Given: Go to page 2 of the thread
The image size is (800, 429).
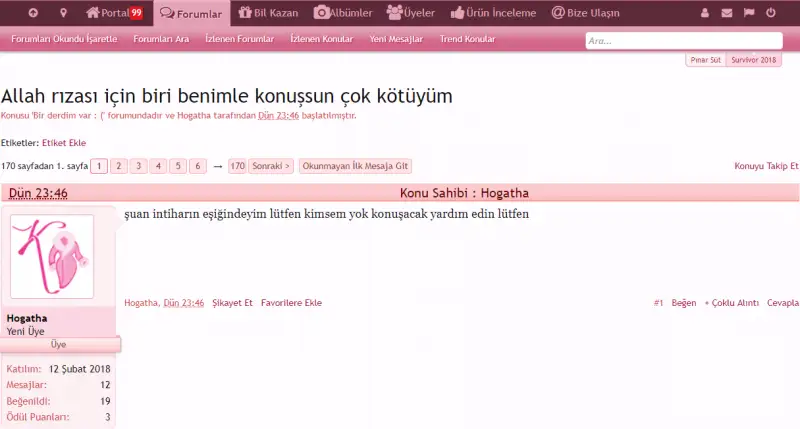Looking at the screenshot, I should pos(119,166).
